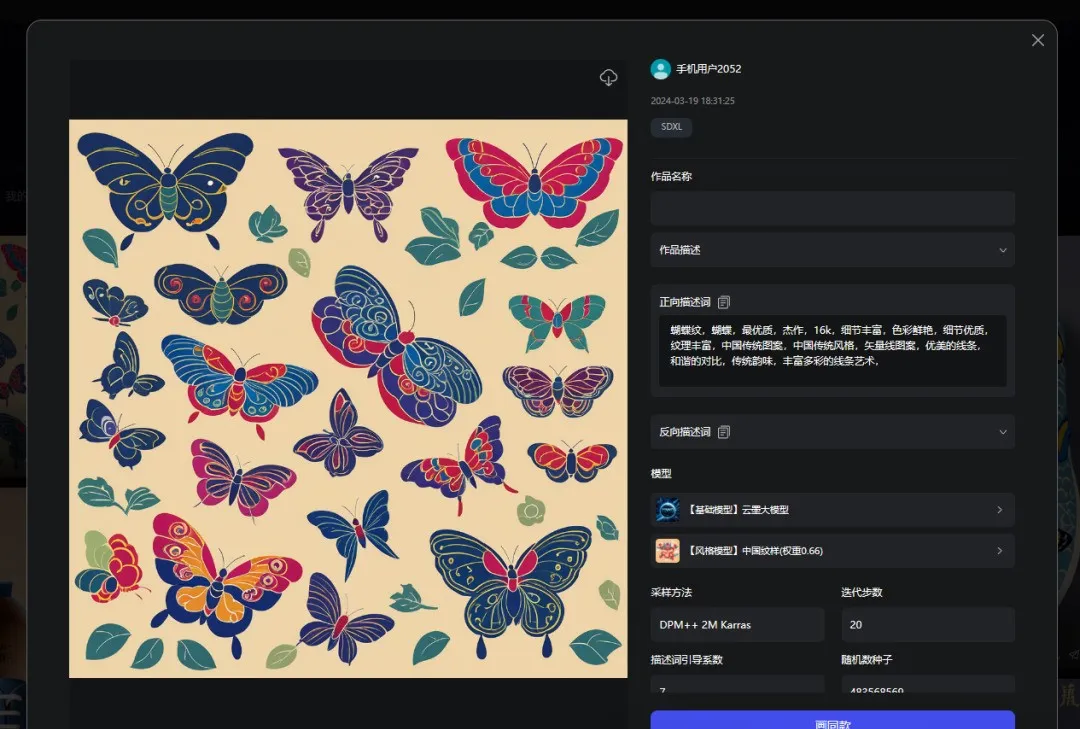Open 基础模型 details via right arrow
The width and height of the screenshot is (1080, 729).
999,510
